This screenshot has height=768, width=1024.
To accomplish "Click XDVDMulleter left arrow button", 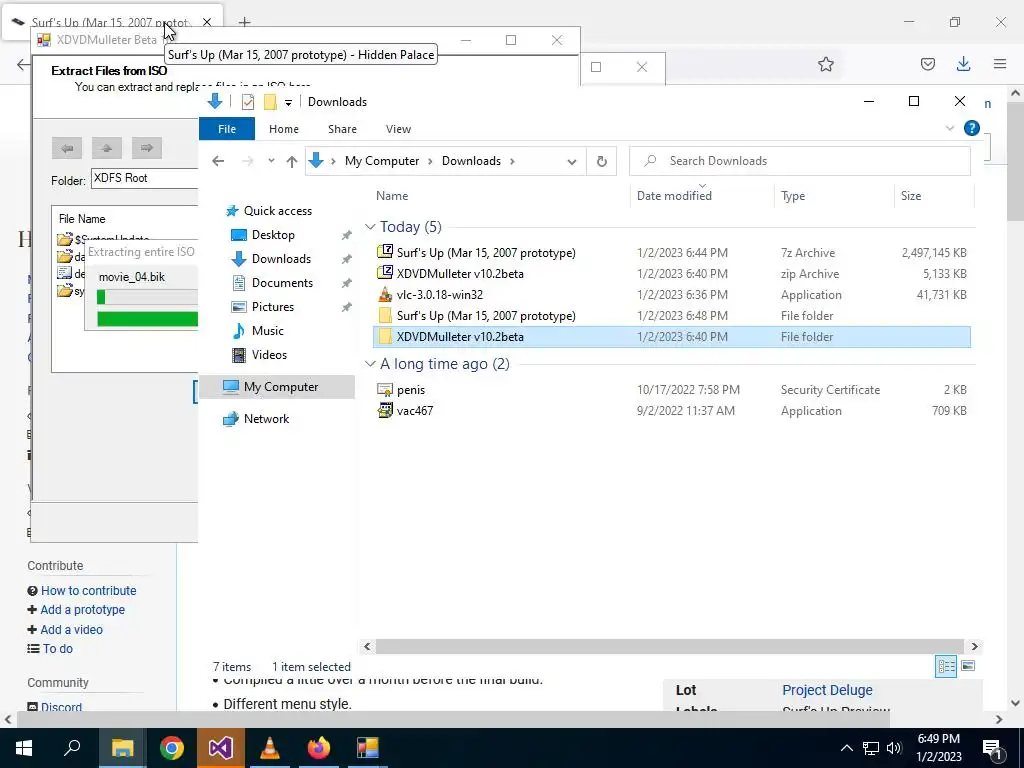I will [x=67, y=148].
